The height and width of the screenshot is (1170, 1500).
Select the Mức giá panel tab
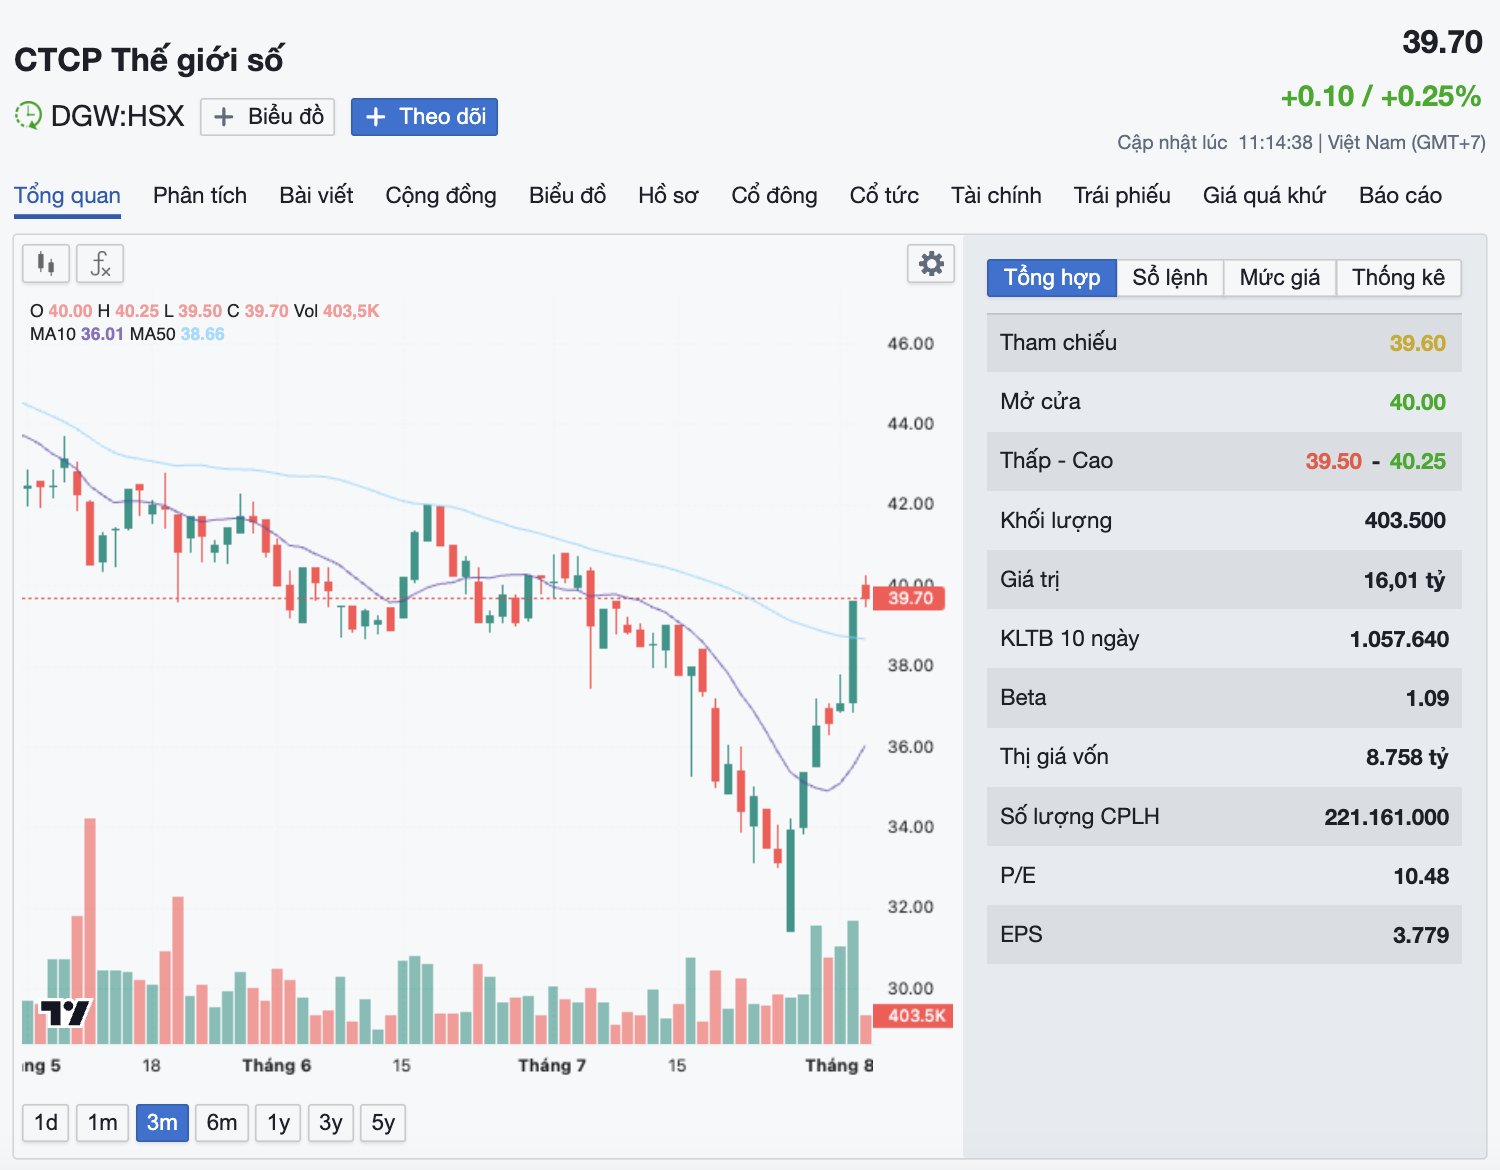click(1280, 277)
